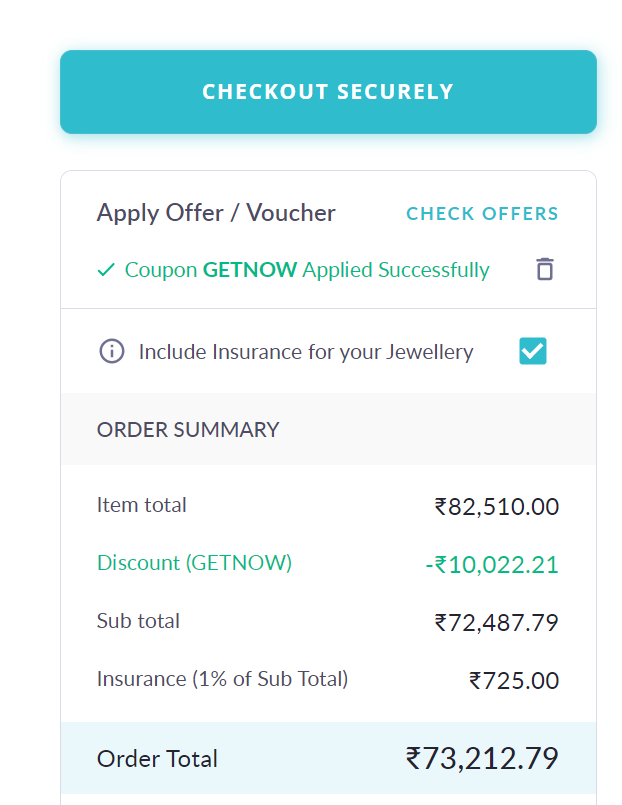The height and width of the screenshot is (805, 622).
Task: Click the Discount (GETNOW) label
Action: pyautogui.click(x=194, y=563)
